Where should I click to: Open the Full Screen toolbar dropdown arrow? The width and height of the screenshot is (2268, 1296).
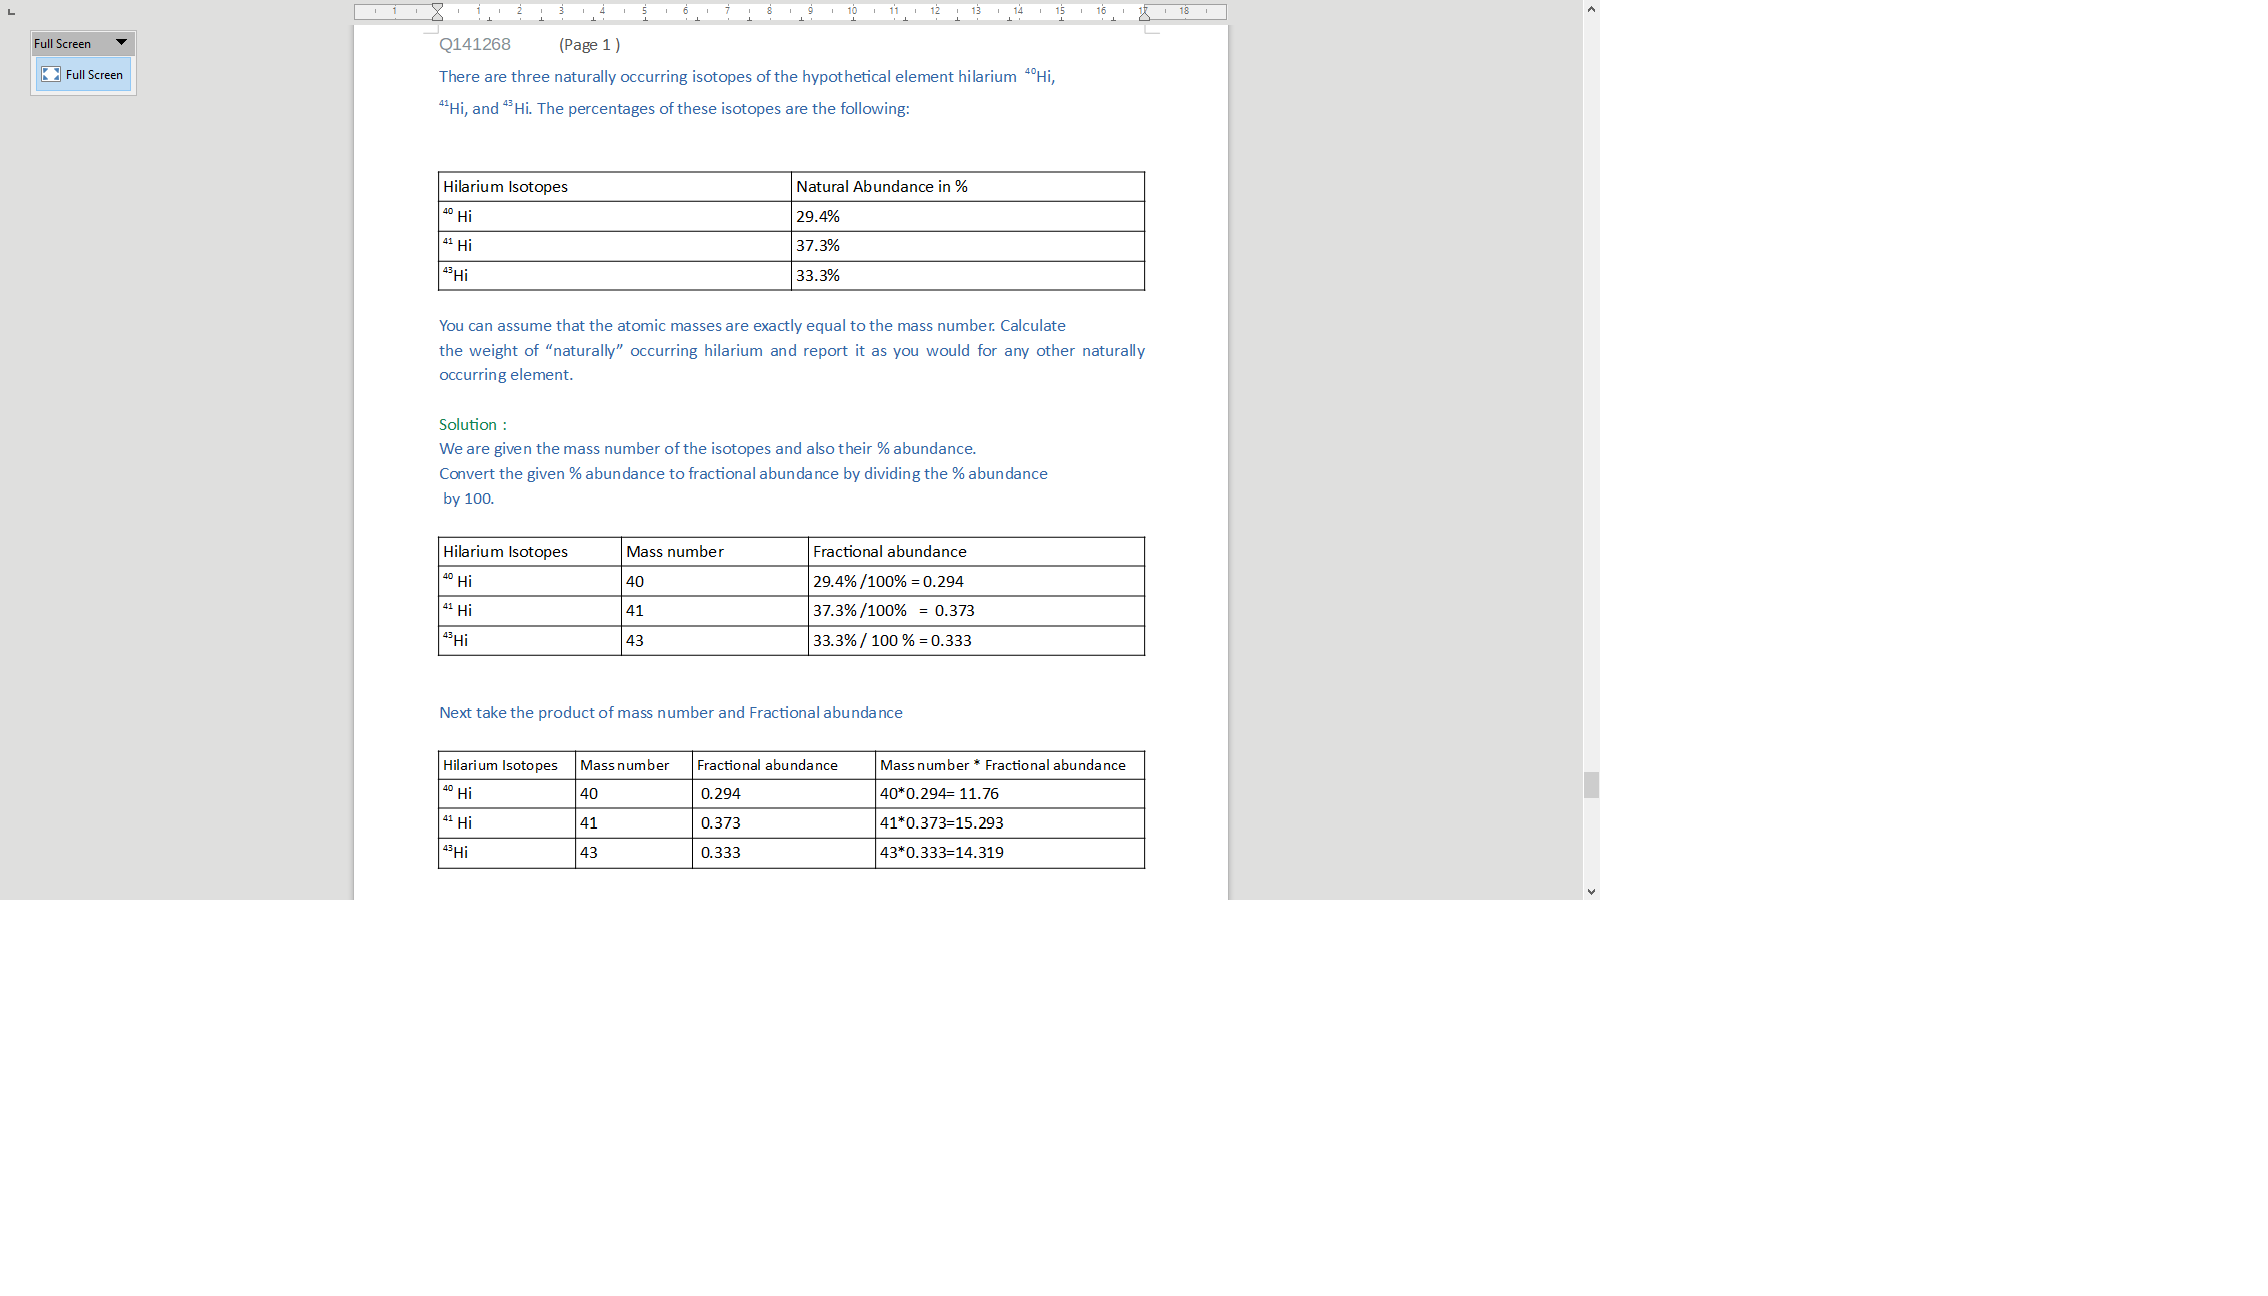tap(121, 43)
